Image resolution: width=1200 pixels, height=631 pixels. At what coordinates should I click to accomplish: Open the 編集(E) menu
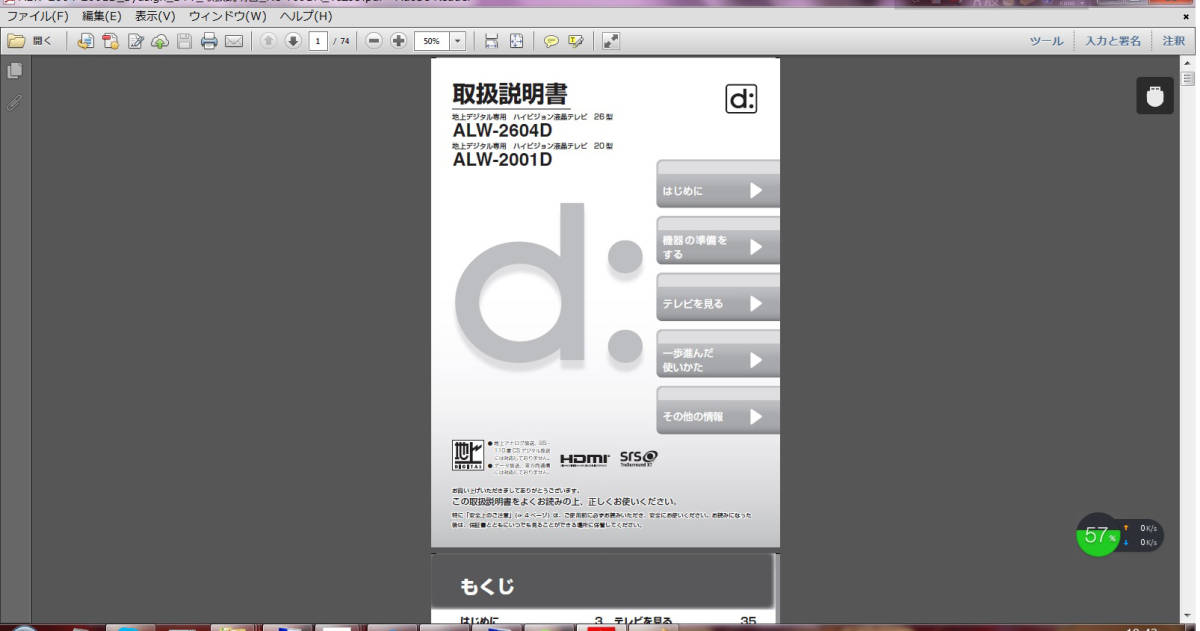(x=101, y=16)
